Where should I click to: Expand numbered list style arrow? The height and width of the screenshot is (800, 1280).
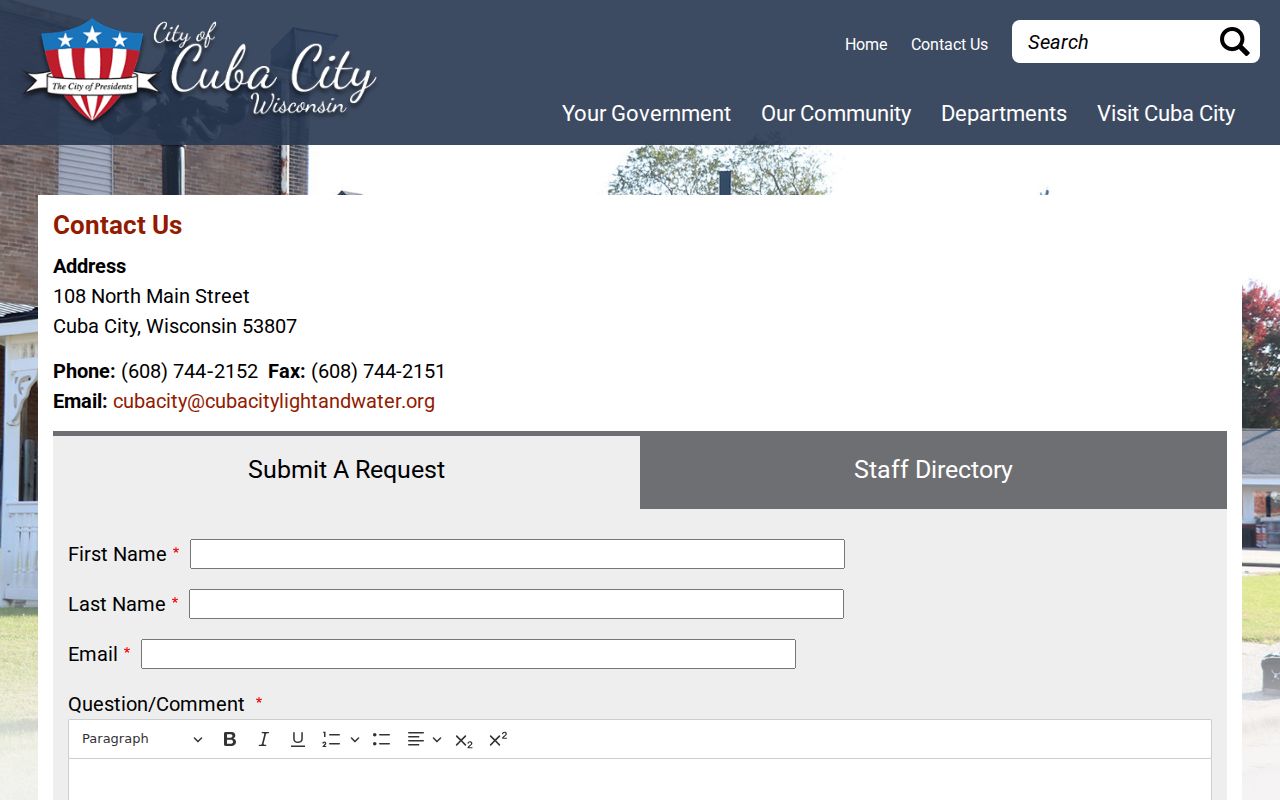pos(355,739)
